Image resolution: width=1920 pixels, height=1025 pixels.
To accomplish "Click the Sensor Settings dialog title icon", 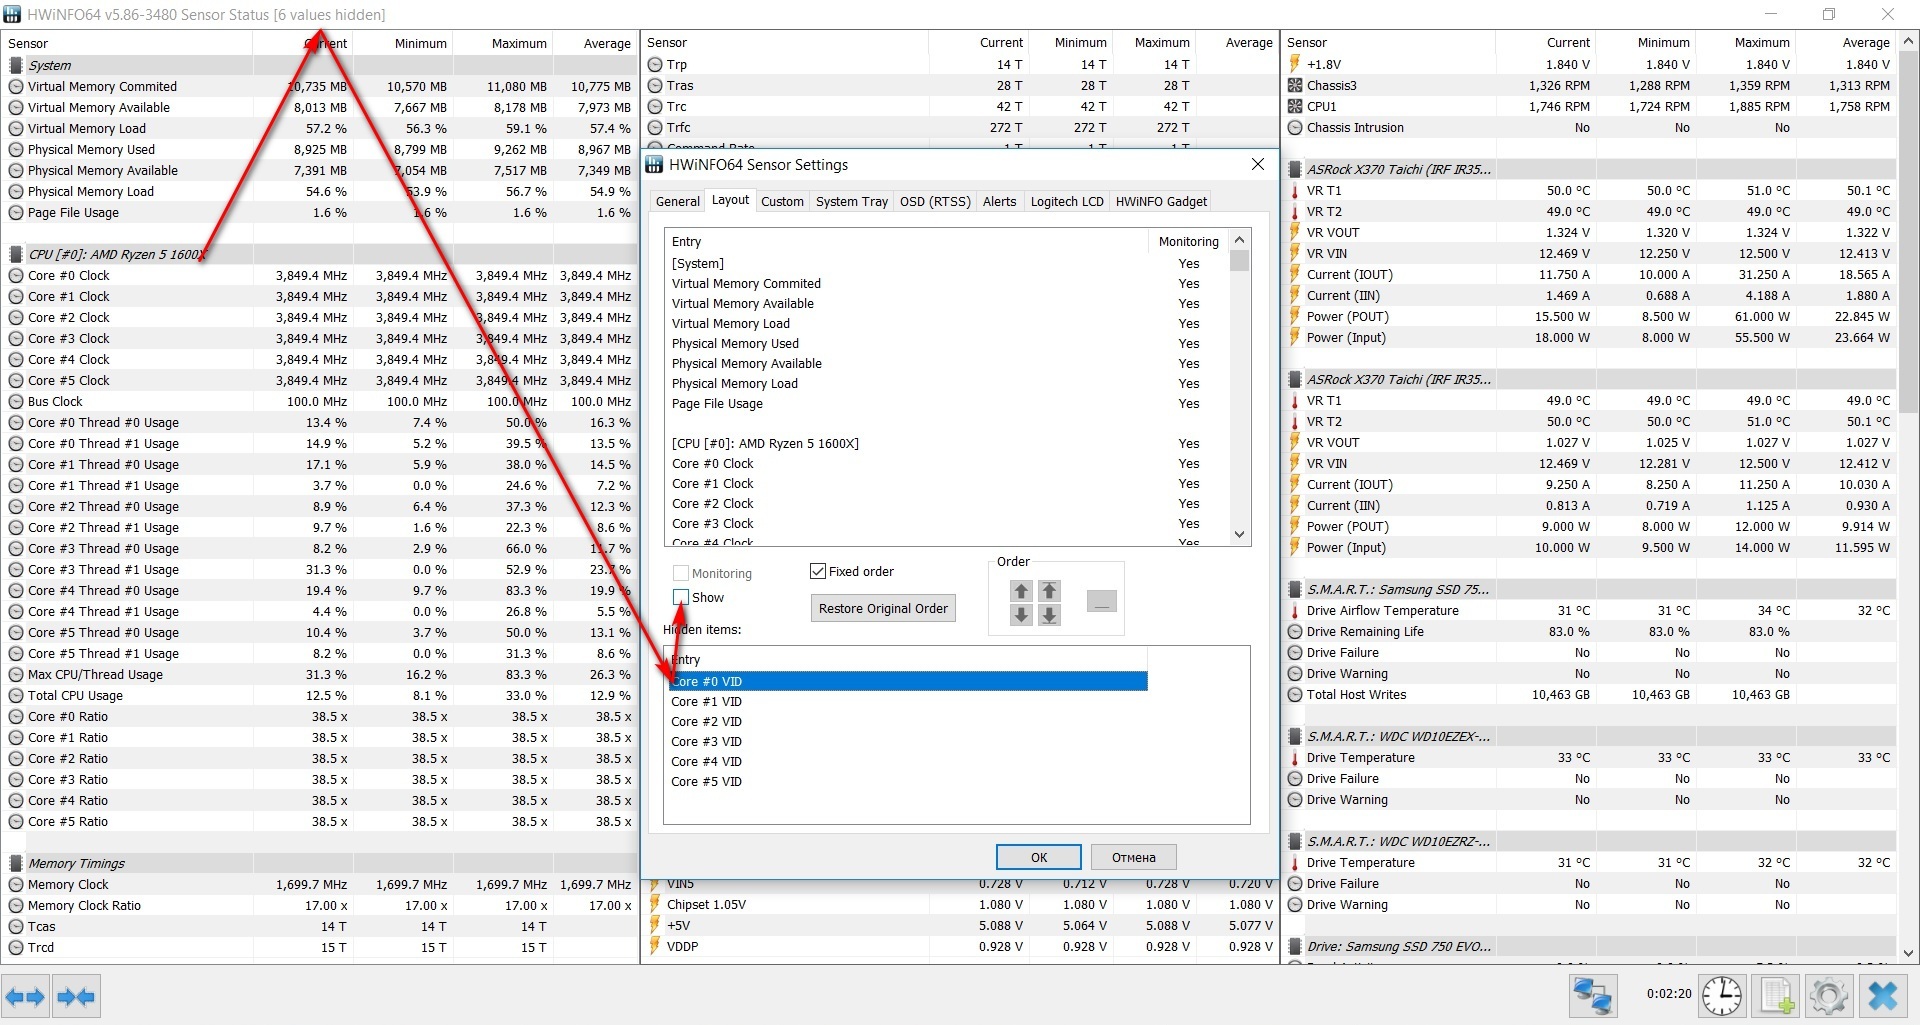I will click(655, 165).
